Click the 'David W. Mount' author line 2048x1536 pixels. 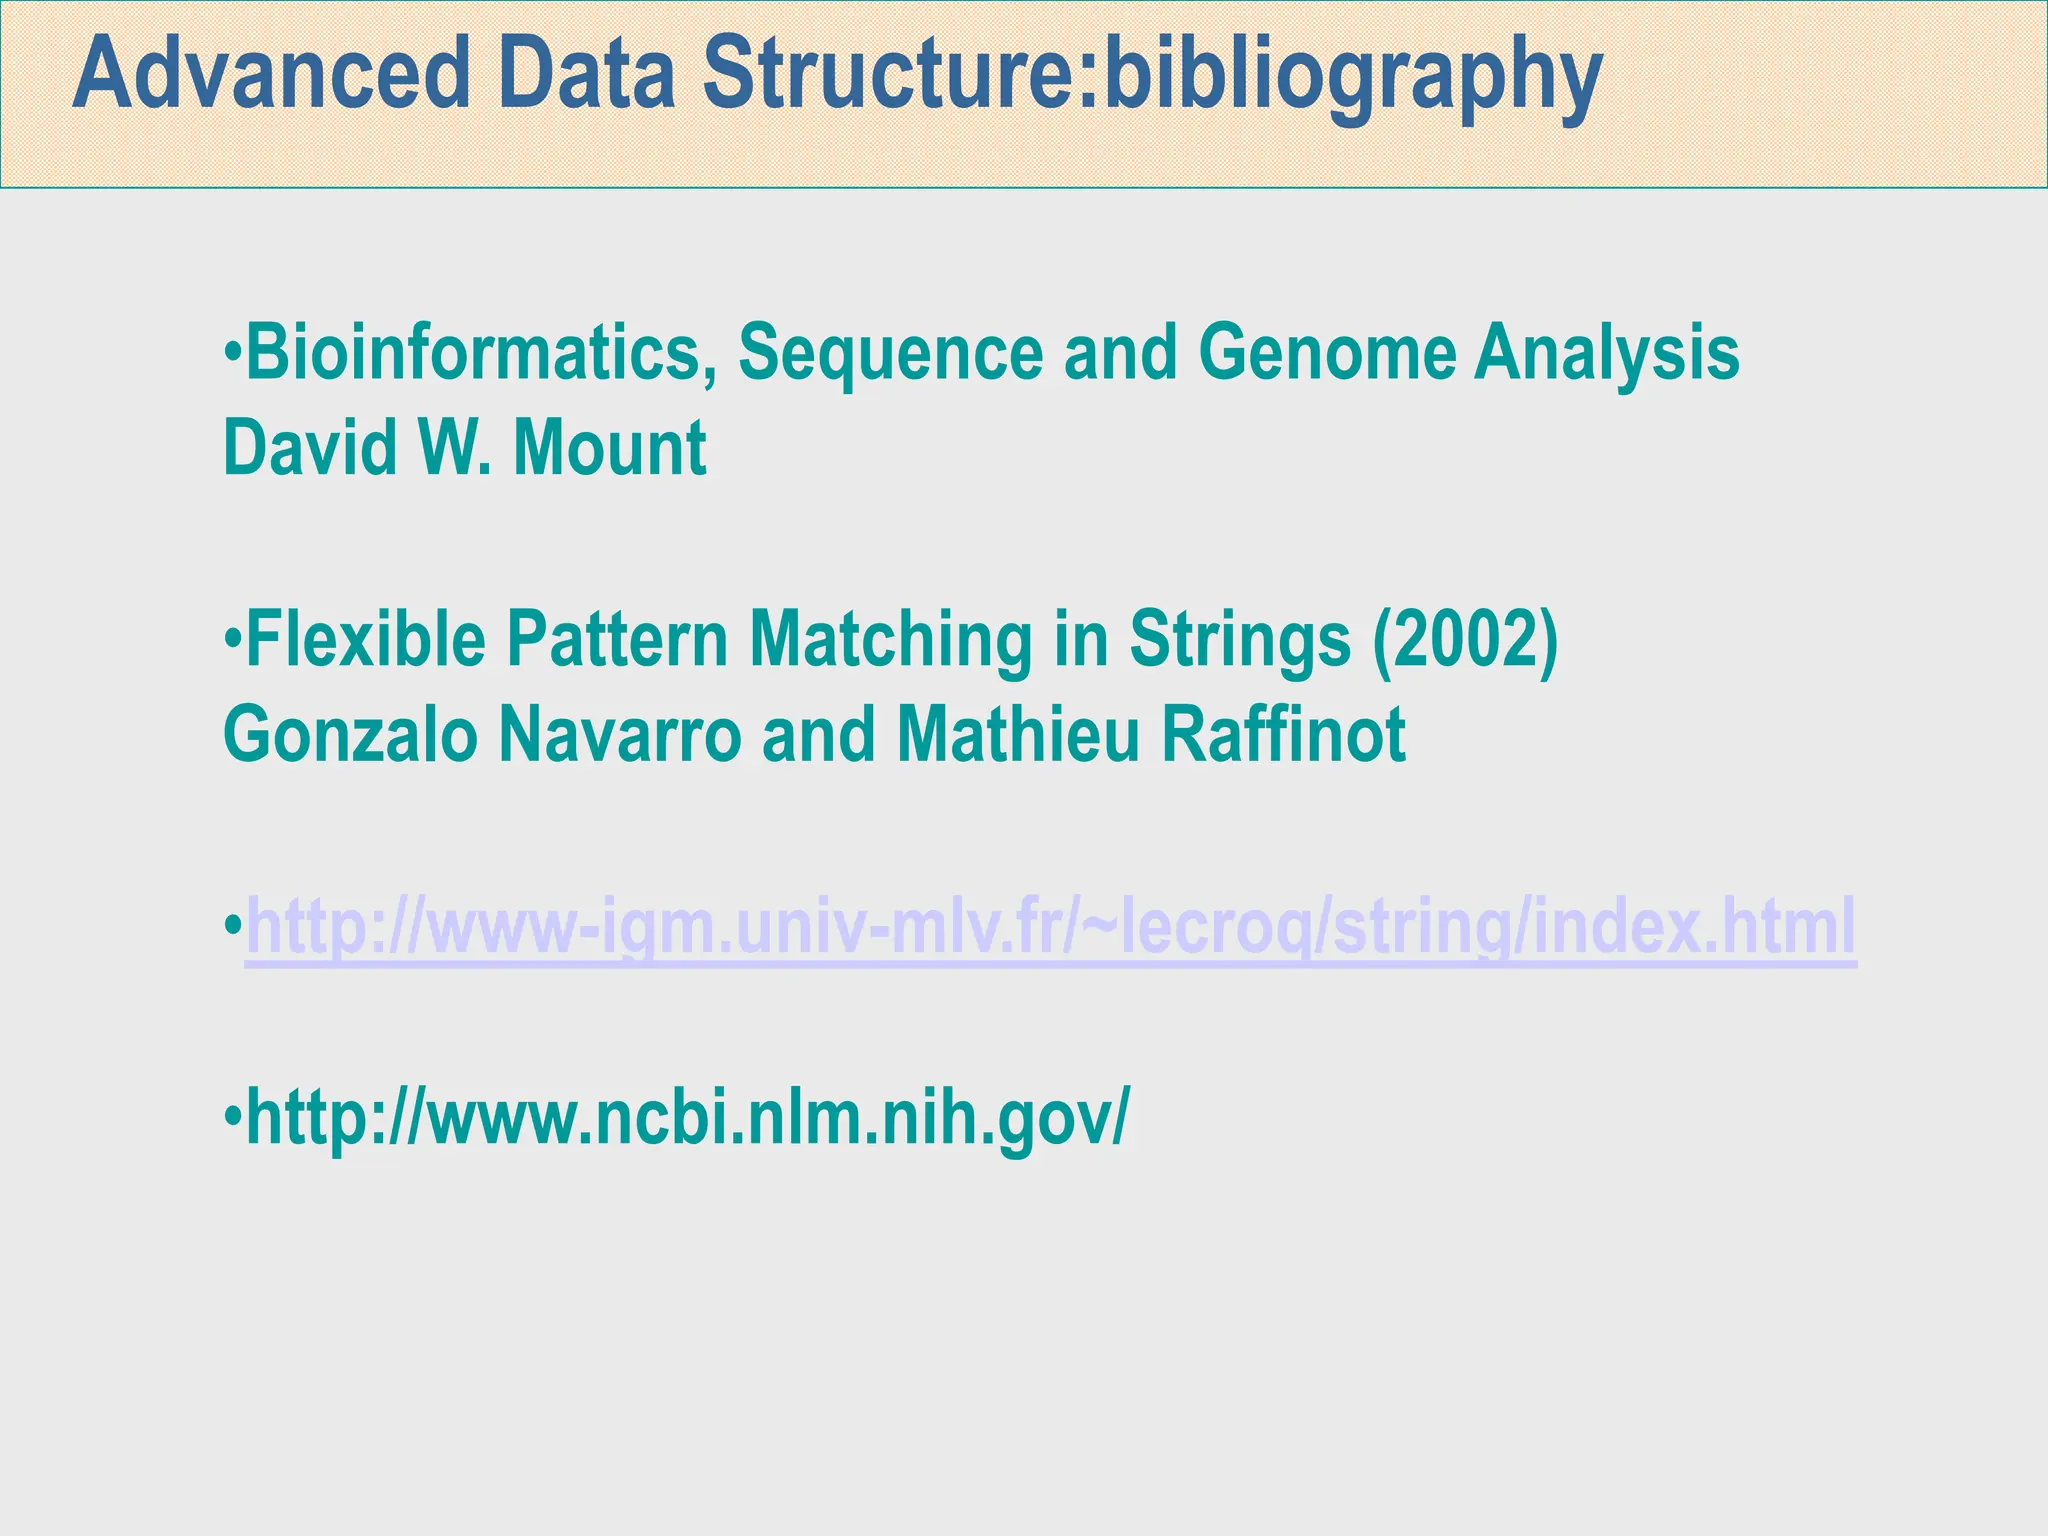[465, 448]
